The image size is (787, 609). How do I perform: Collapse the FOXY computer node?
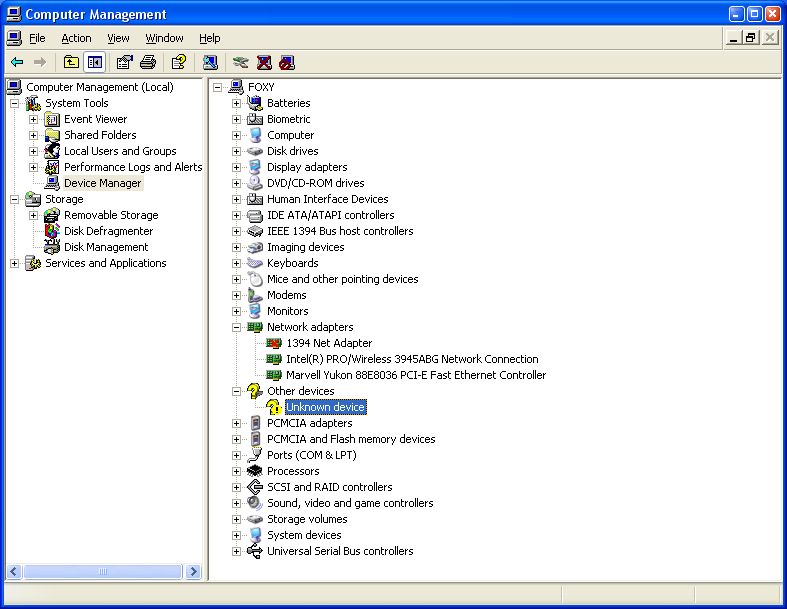click(x=217, y=87)
